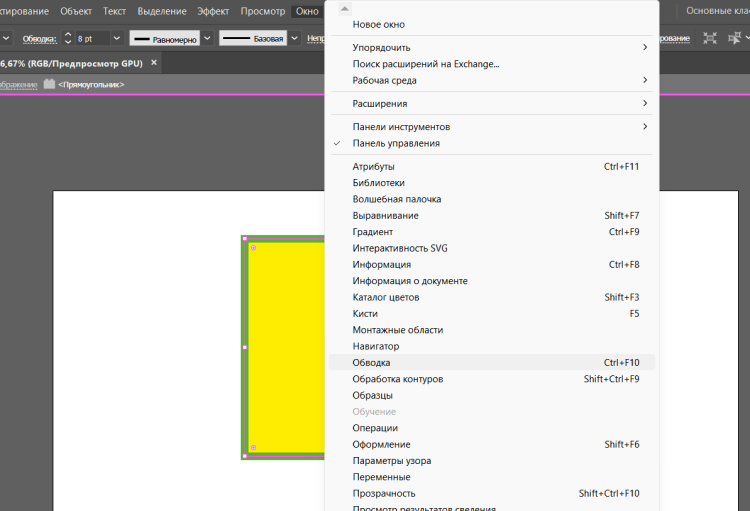This screenshot has height=511, width=750.
Task: Open the Прозрачность panel entry
Action: [x=492, y=493]
